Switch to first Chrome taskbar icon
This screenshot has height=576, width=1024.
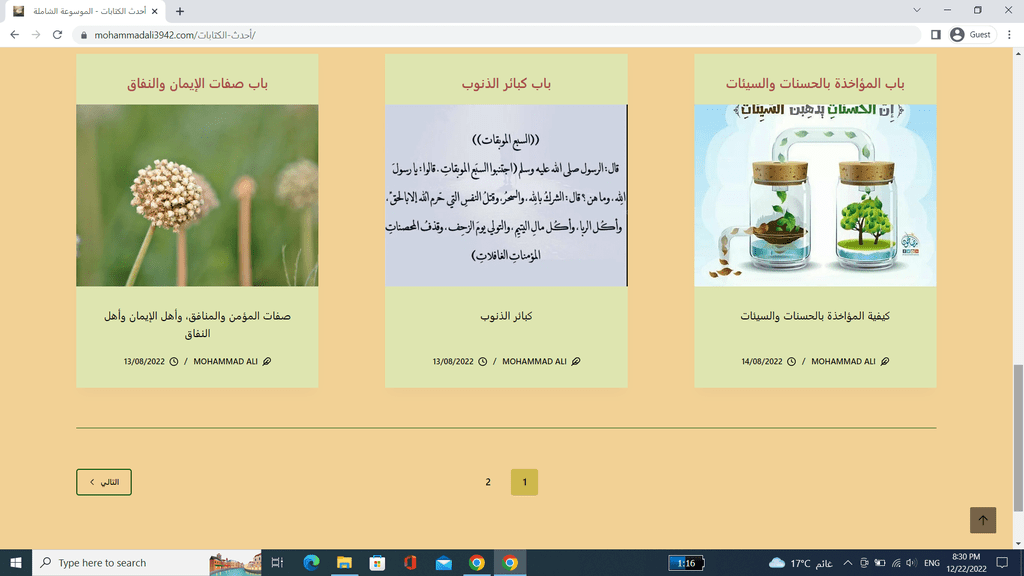pos(477,562)
